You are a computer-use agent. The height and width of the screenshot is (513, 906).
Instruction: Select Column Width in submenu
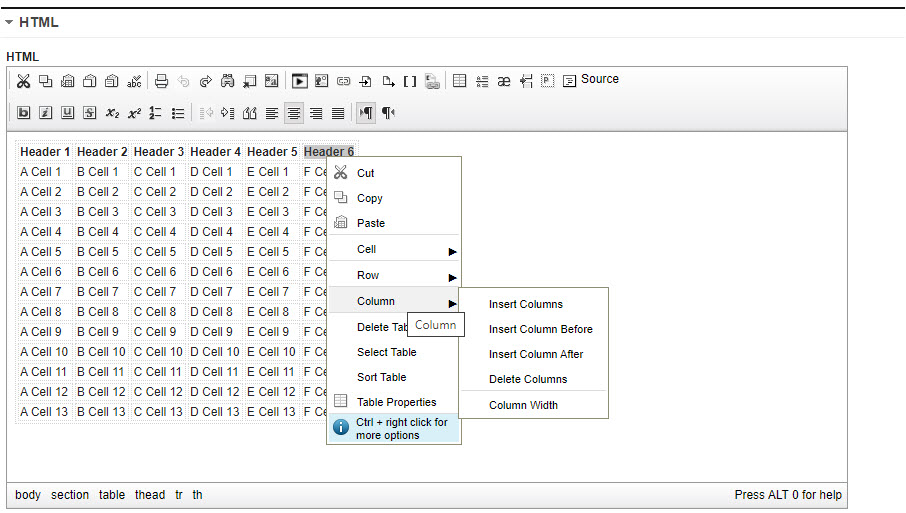tap(534, 405)
